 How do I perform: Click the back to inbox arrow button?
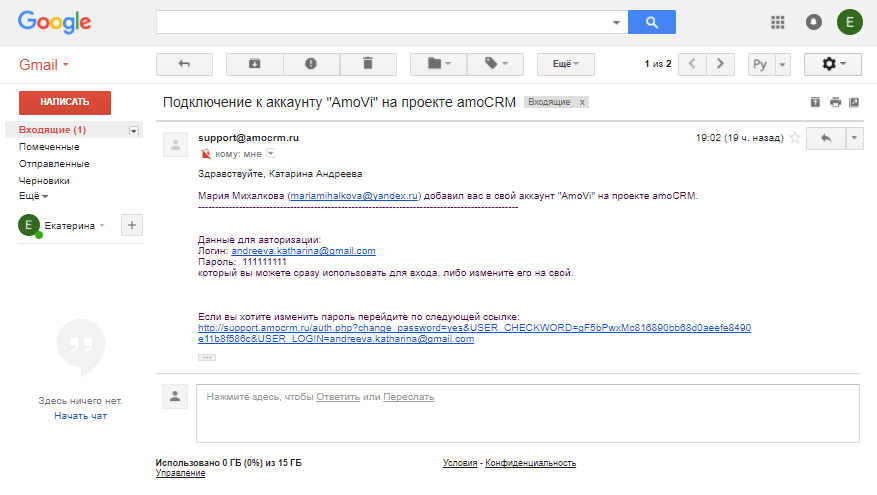click(x=184, y=63)
